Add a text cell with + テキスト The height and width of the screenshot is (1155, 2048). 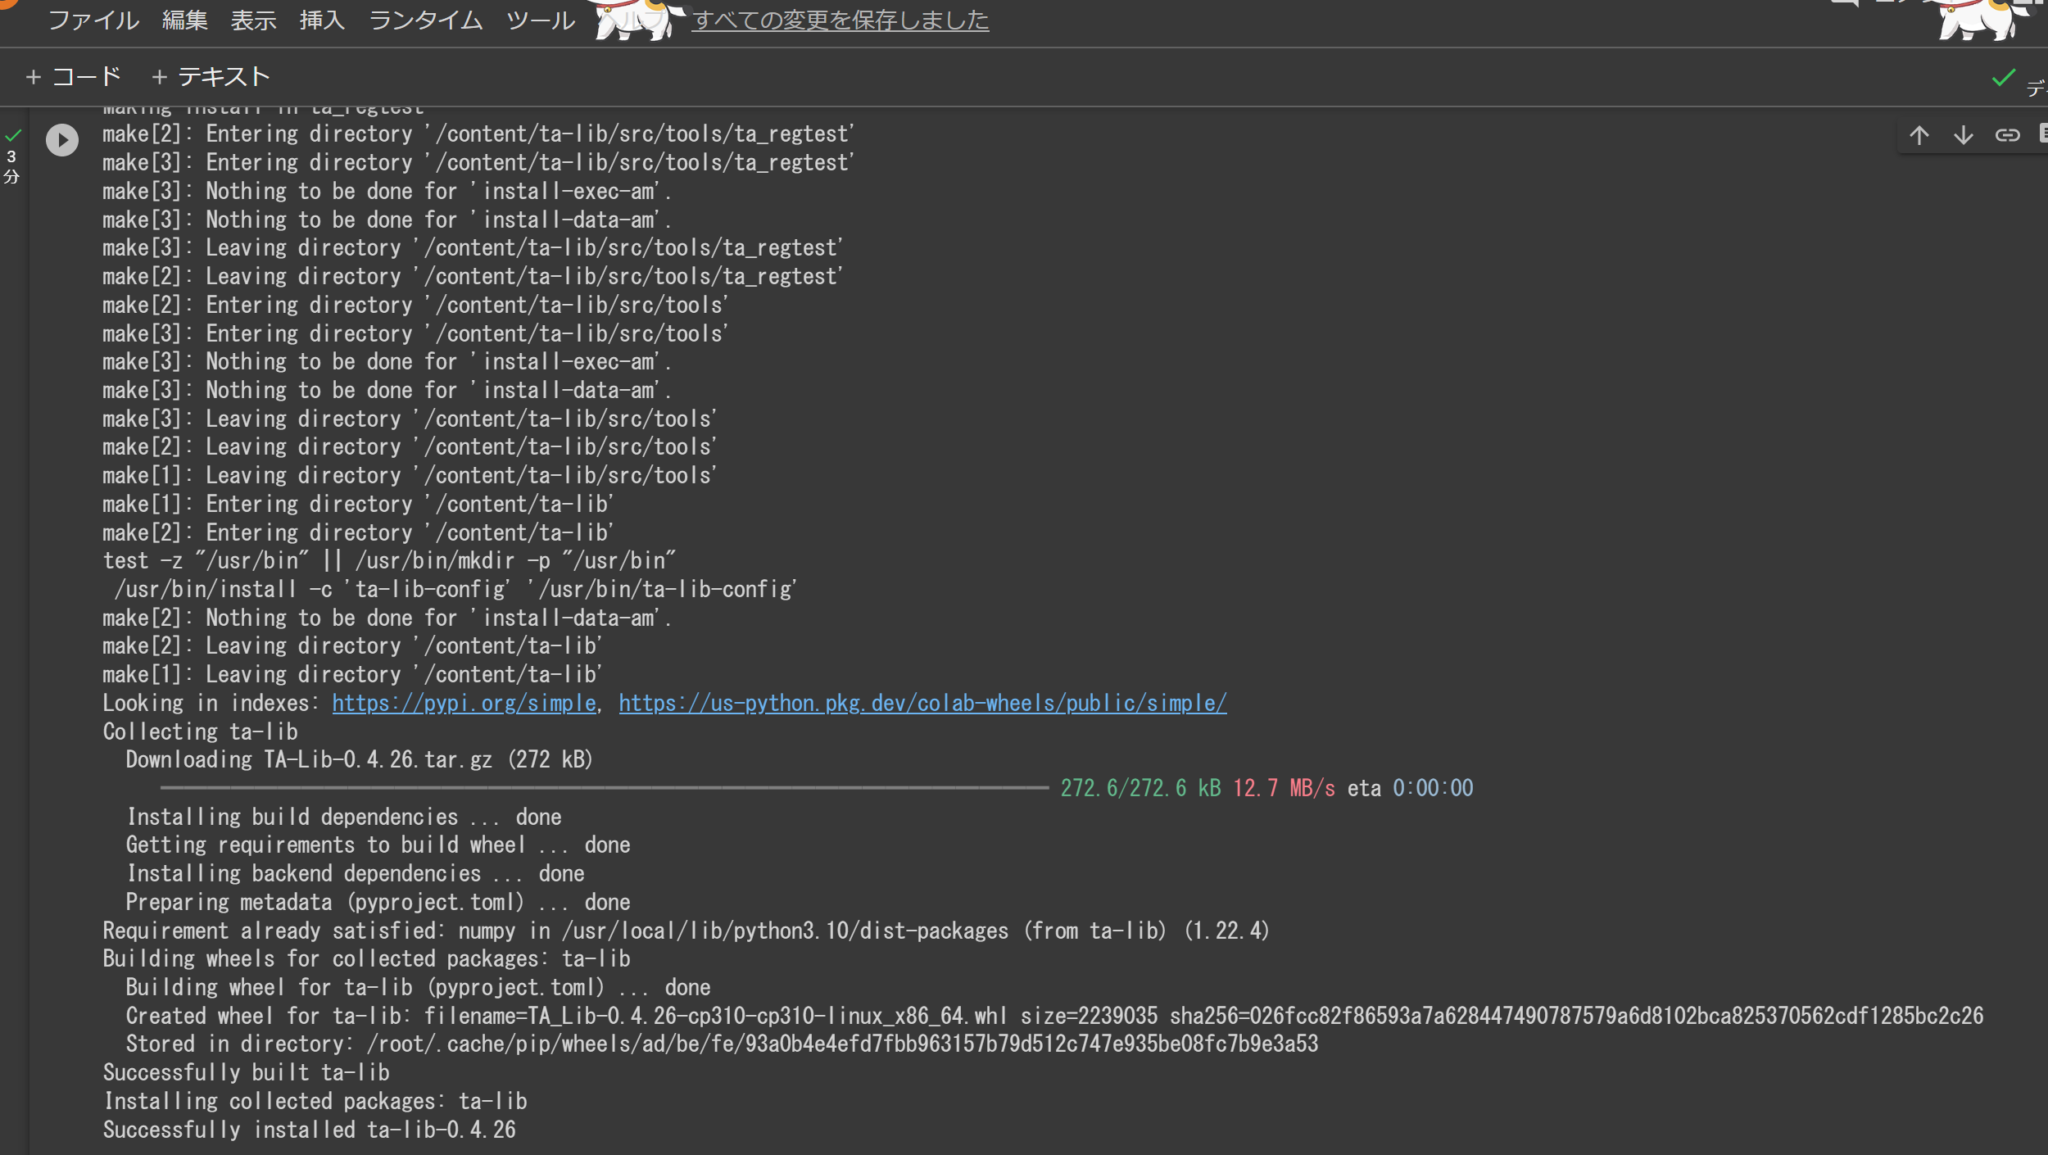pyautogui.click(x=210, y=77)
